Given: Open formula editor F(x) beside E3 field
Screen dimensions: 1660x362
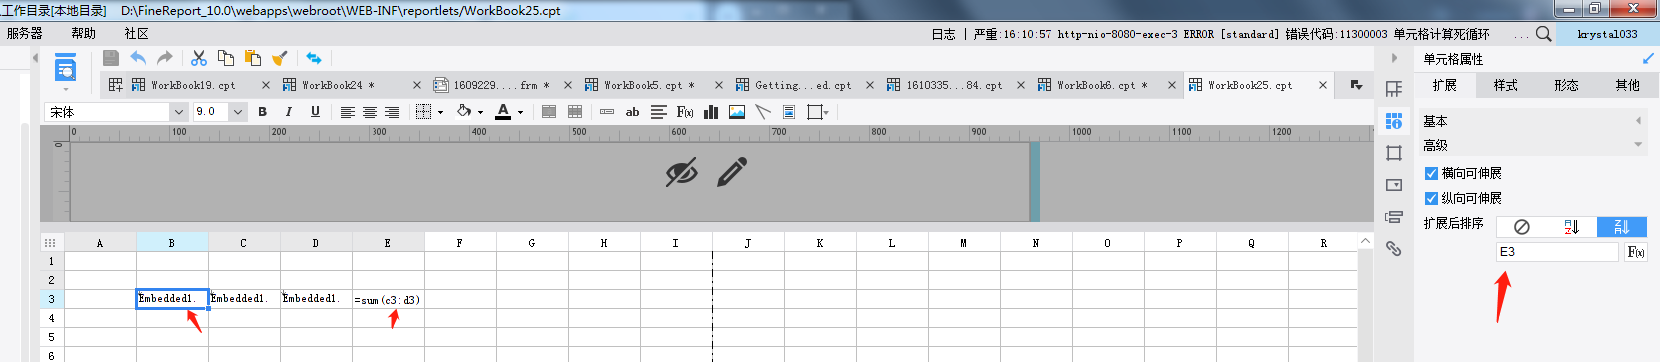Looking at the screenshot, I should (1636, 252).
